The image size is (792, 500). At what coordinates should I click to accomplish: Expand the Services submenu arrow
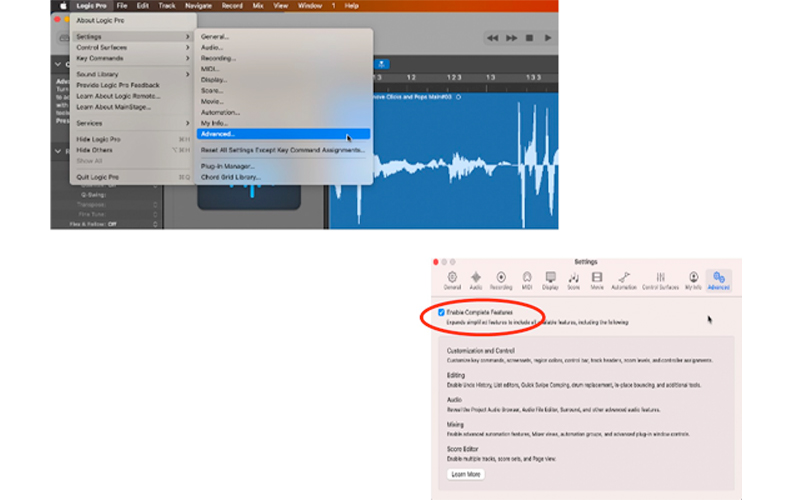187,123
